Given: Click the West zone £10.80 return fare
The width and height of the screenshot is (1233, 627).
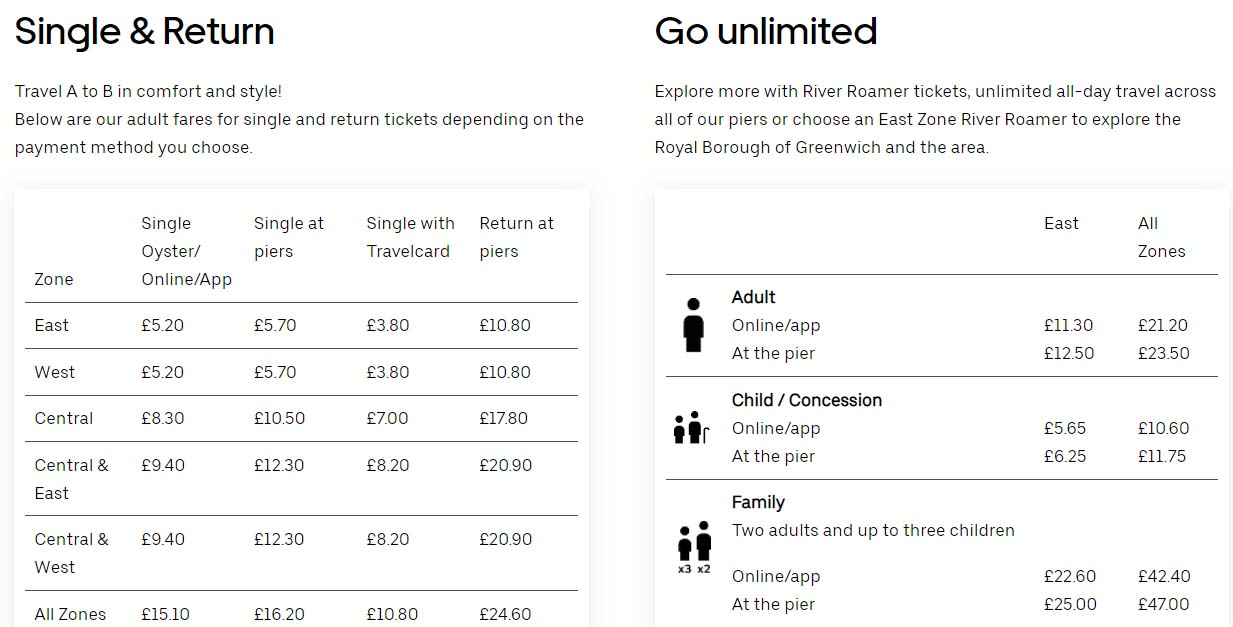Looking at the screenshot, I should click(505, 372).
